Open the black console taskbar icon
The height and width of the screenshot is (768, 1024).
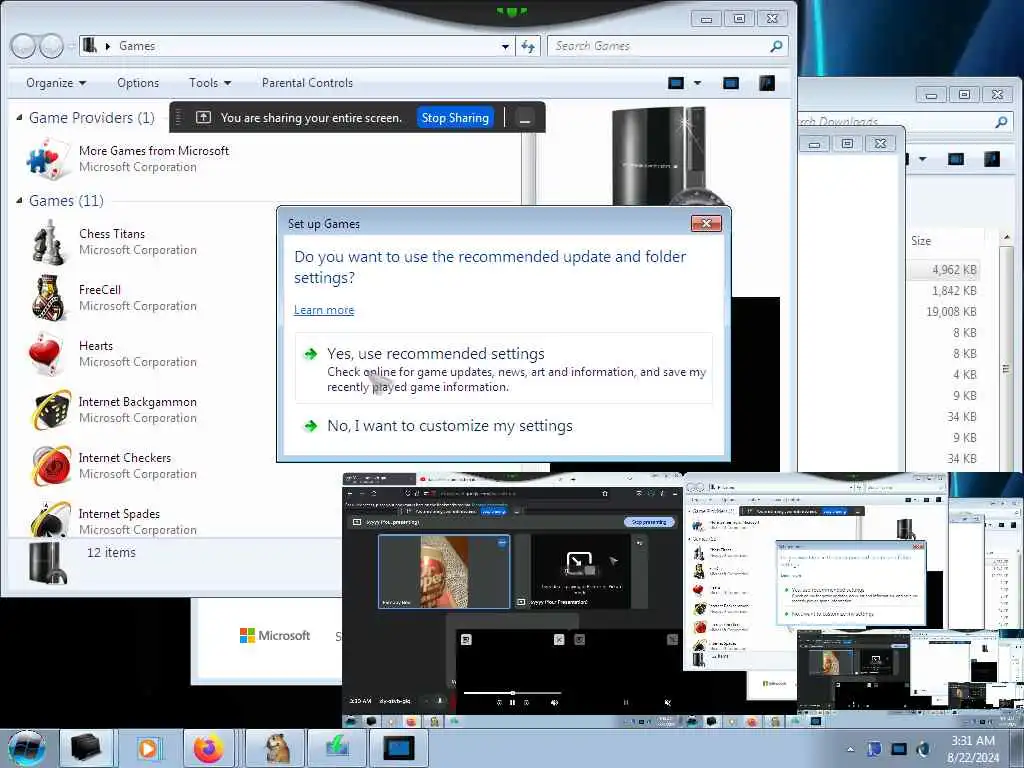[86, 748]
